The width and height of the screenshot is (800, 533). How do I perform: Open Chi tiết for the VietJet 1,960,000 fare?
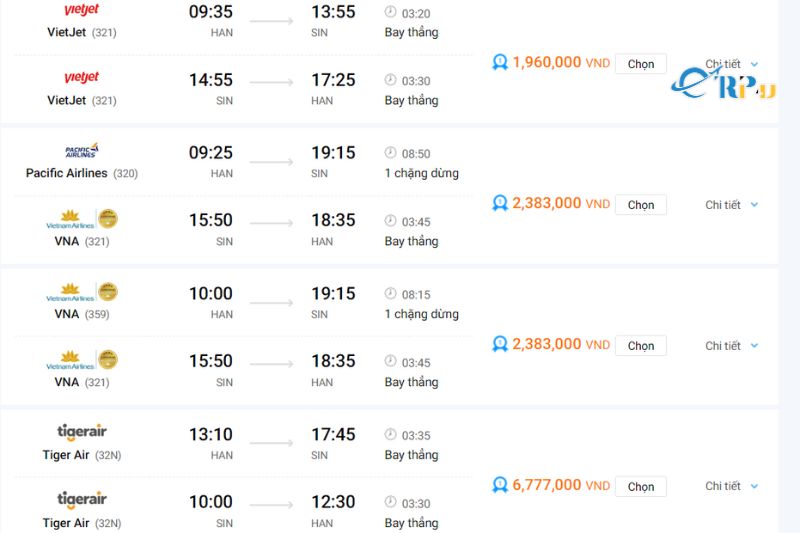coord(732,64)
